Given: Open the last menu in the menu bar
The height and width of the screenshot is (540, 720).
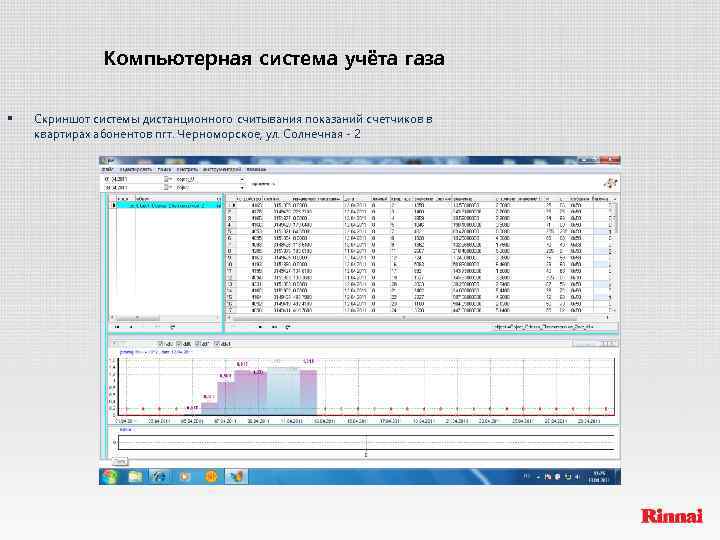Looking at the screenshot, I should pyautogui.click(x=256, y=169).
